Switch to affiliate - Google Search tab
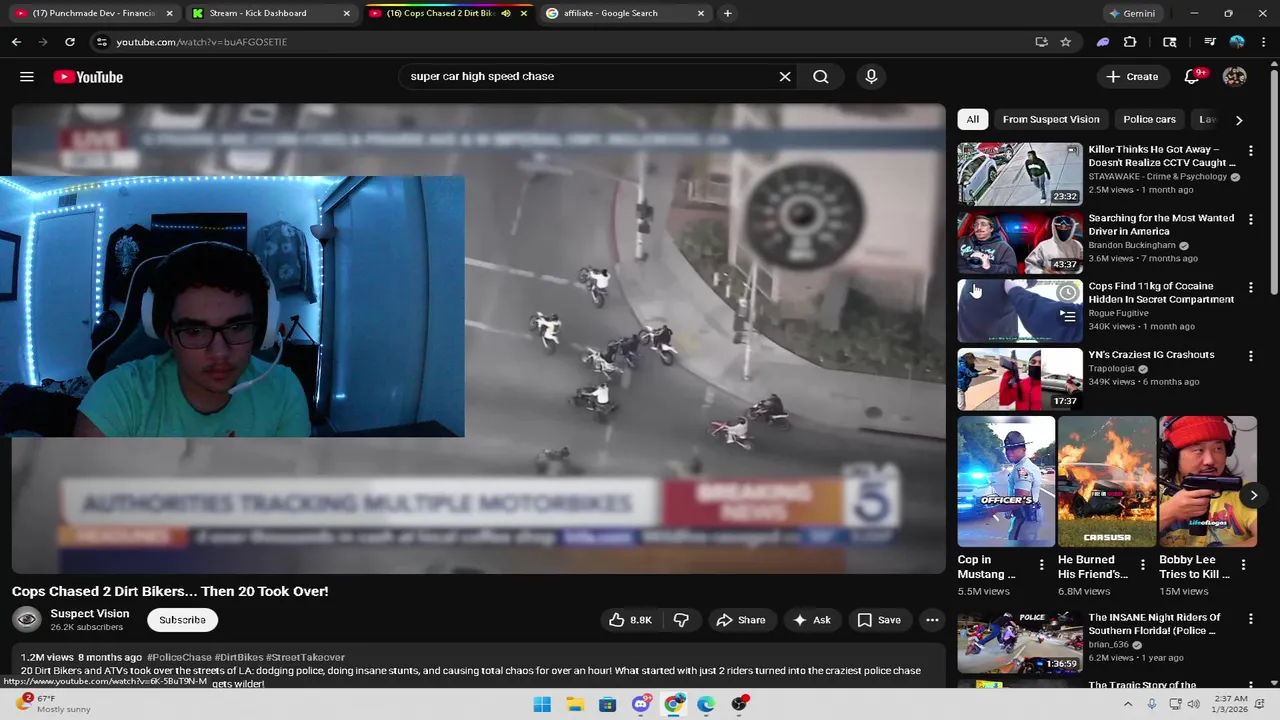The width and height of the screenshot is (1280, 720). 625,13
